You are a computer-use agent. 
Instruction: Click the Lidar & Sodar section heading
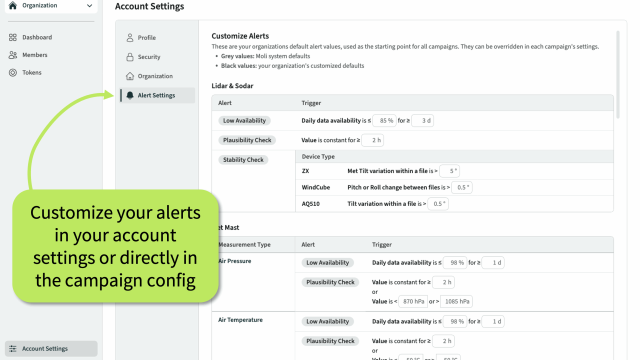[232, 86]
